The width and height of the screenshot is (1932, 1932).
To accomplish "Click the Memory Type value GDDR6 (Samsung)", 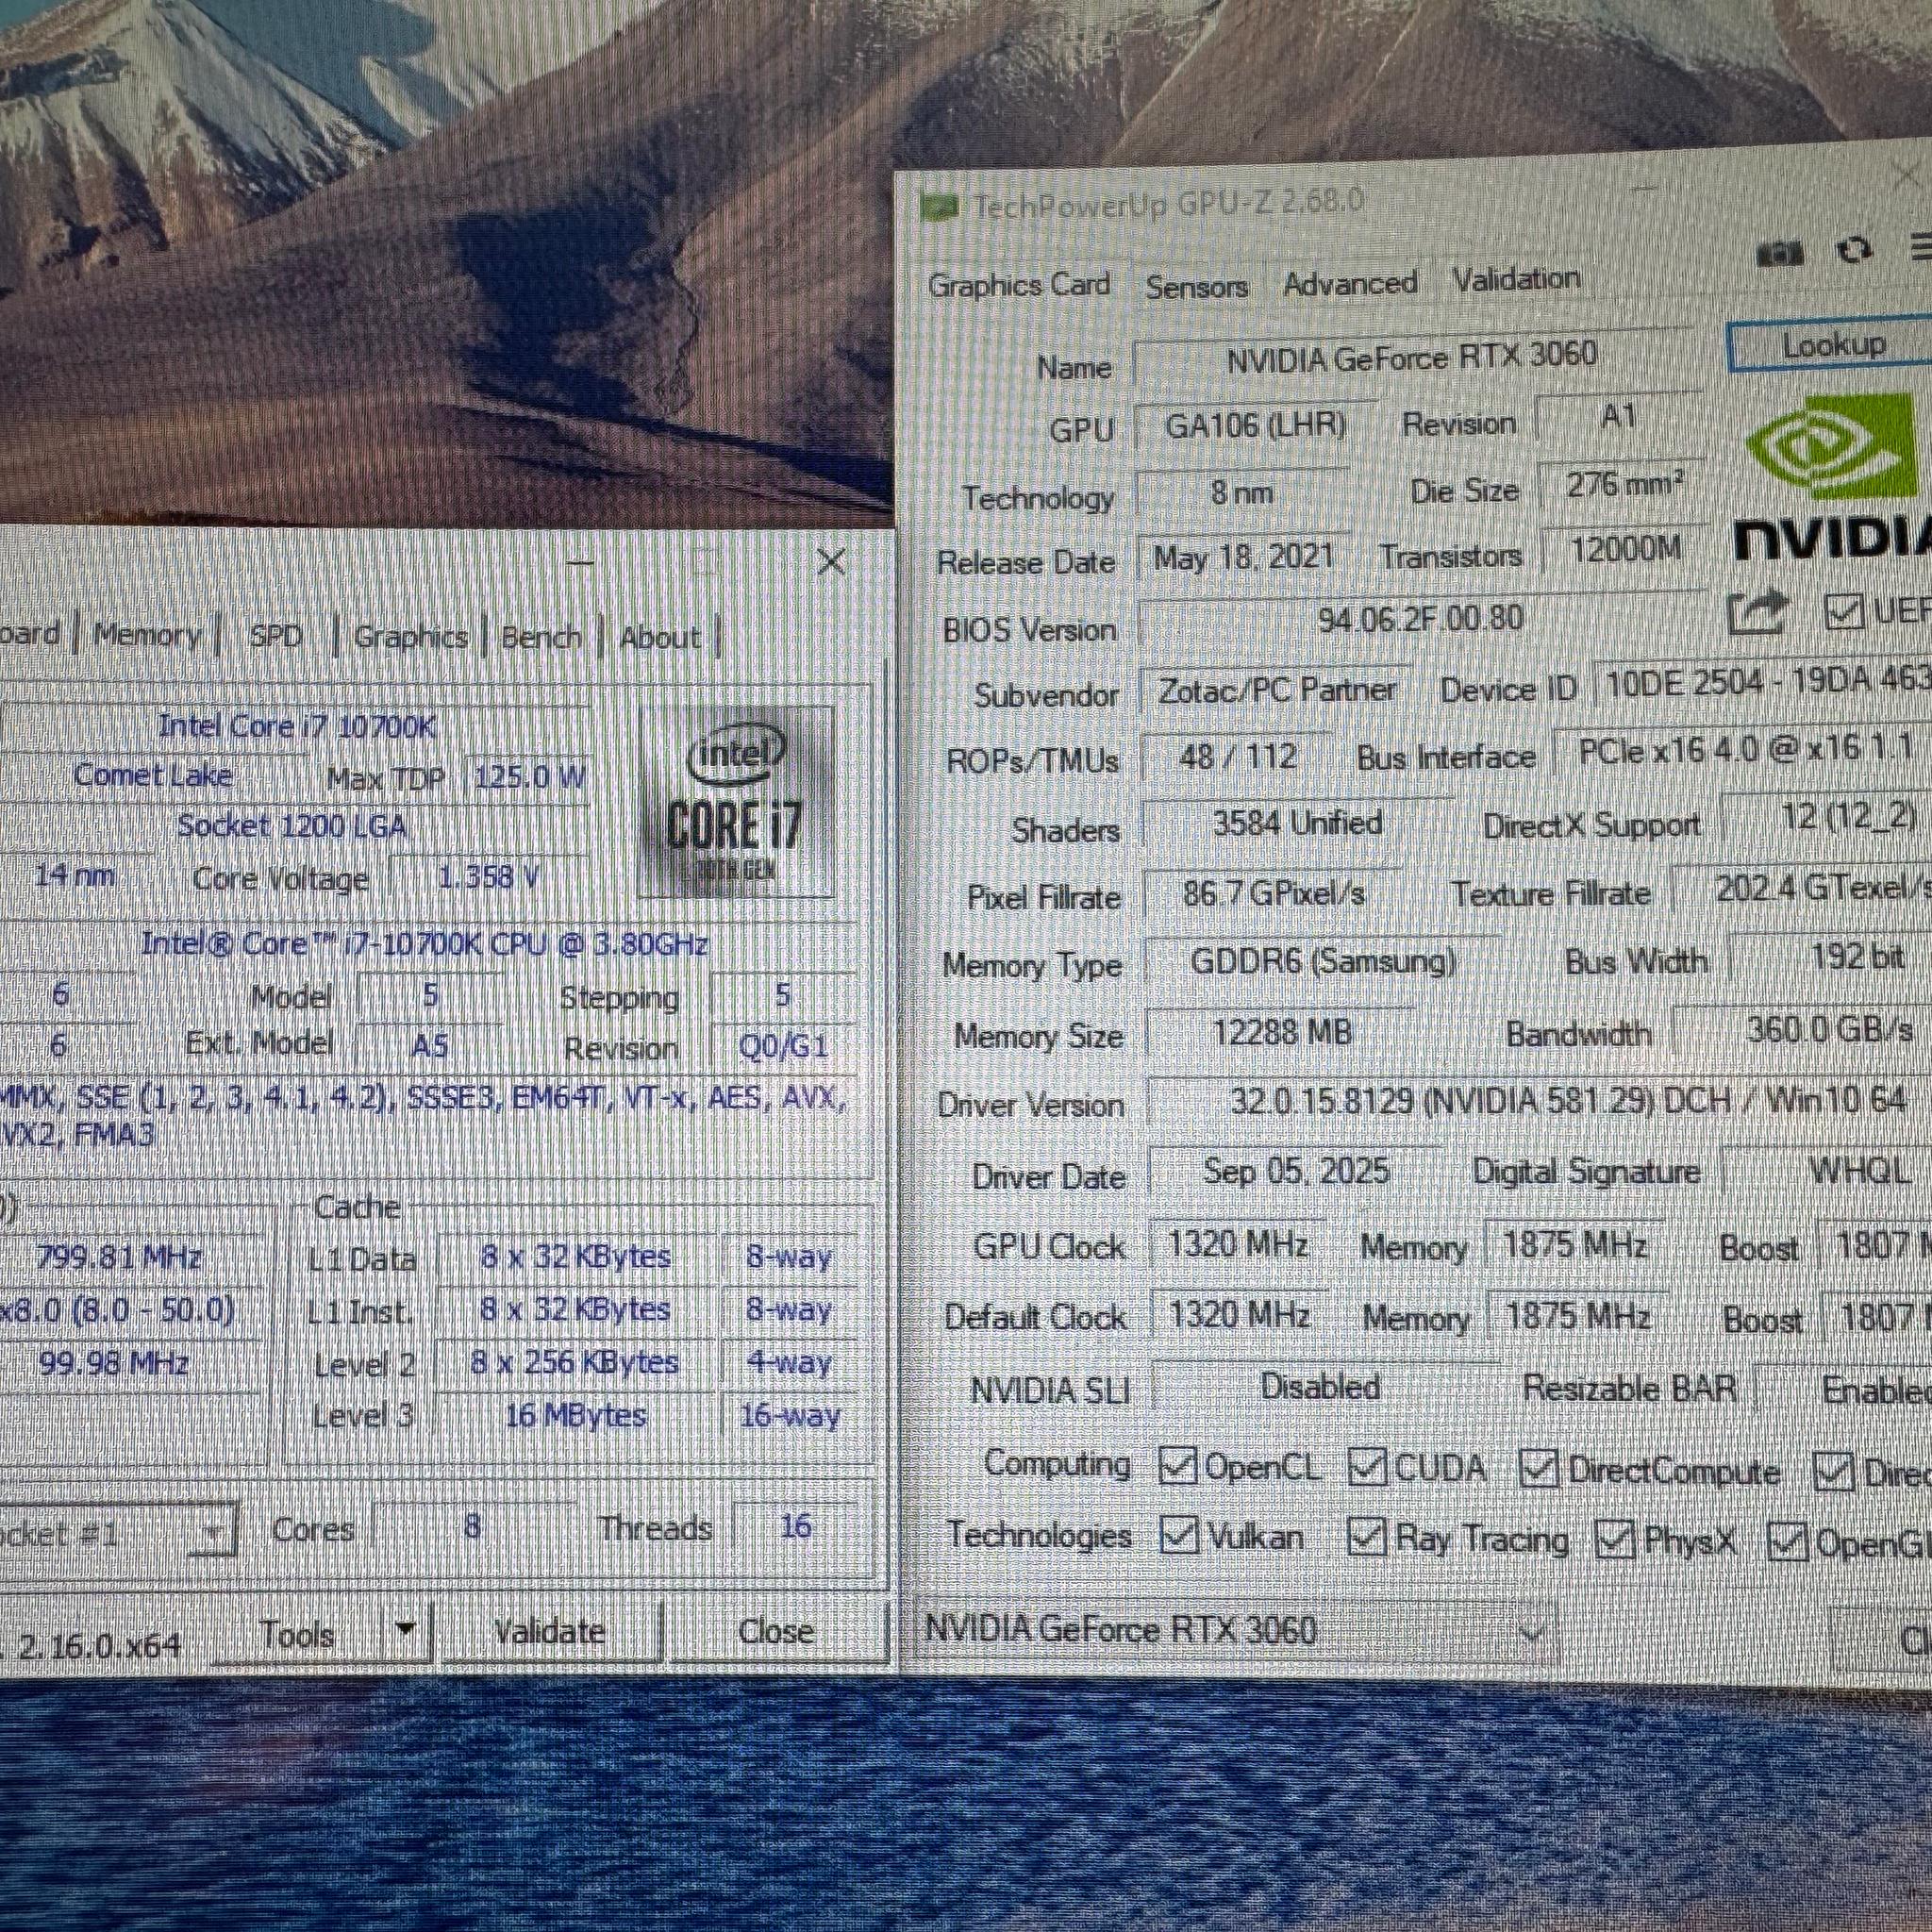I will tap(1322, 962).
